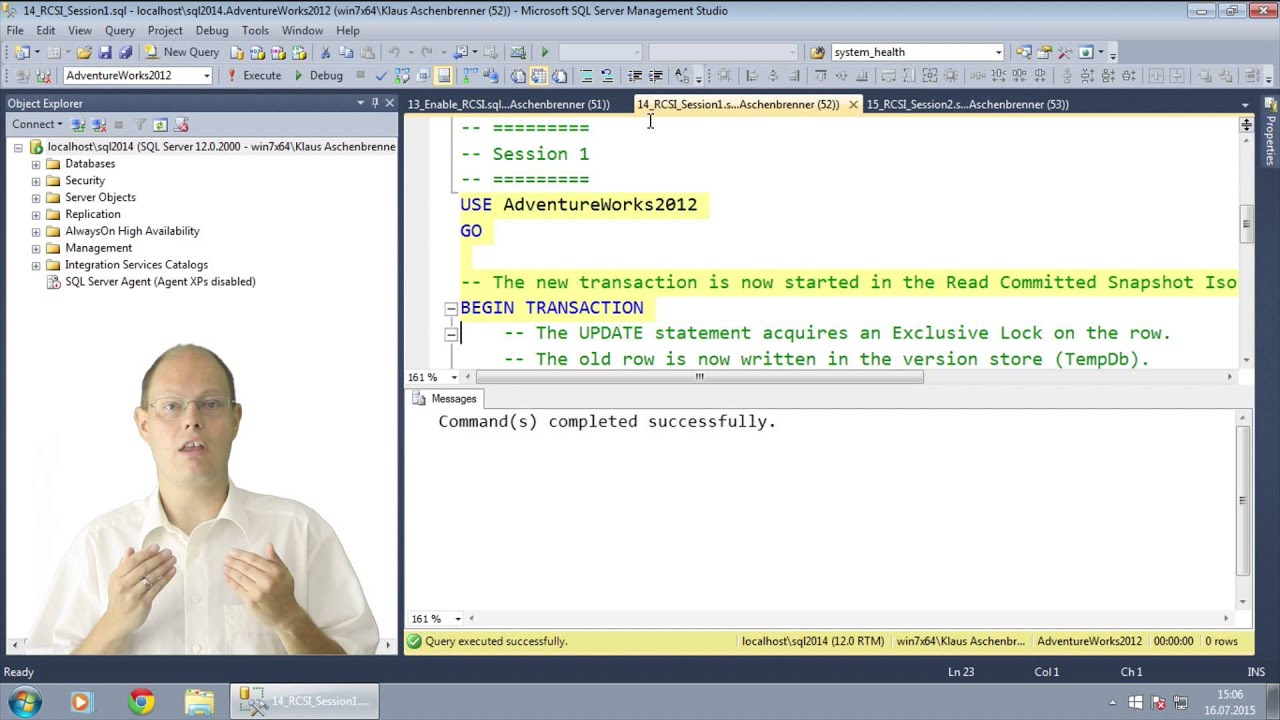Screen dimensions: 1280x720
Task: Open Google Chrome from the taskbar
Action: [141, 702]
